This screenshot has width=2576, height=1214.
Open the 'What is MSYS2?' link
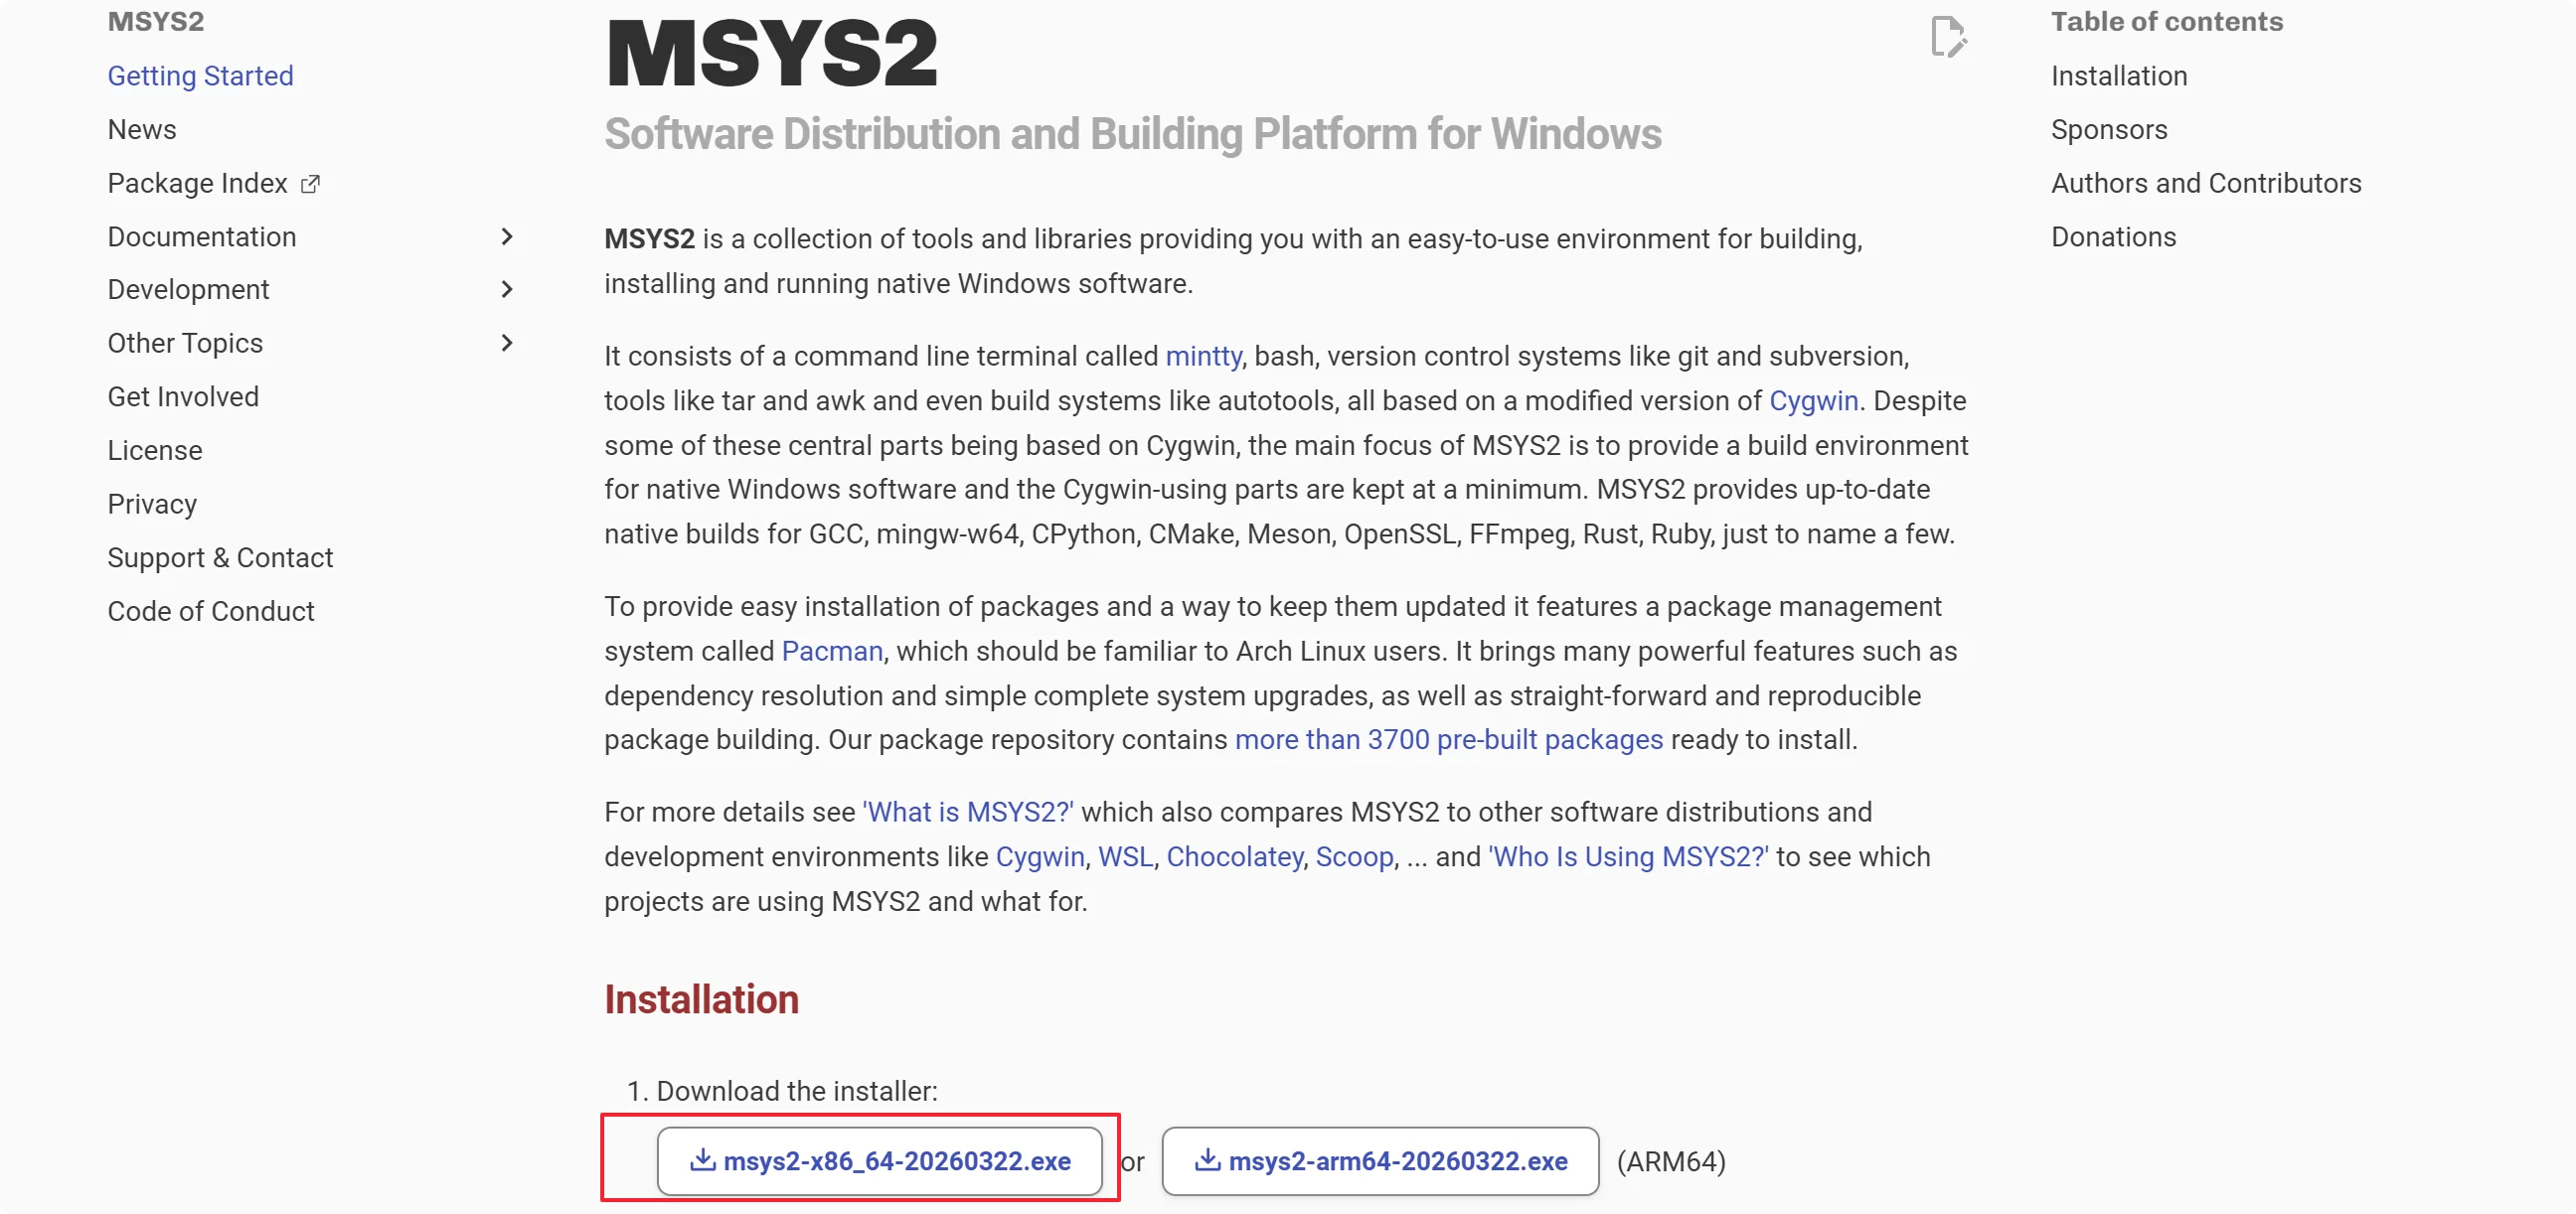pyautogui.click(x=968, y=812)
